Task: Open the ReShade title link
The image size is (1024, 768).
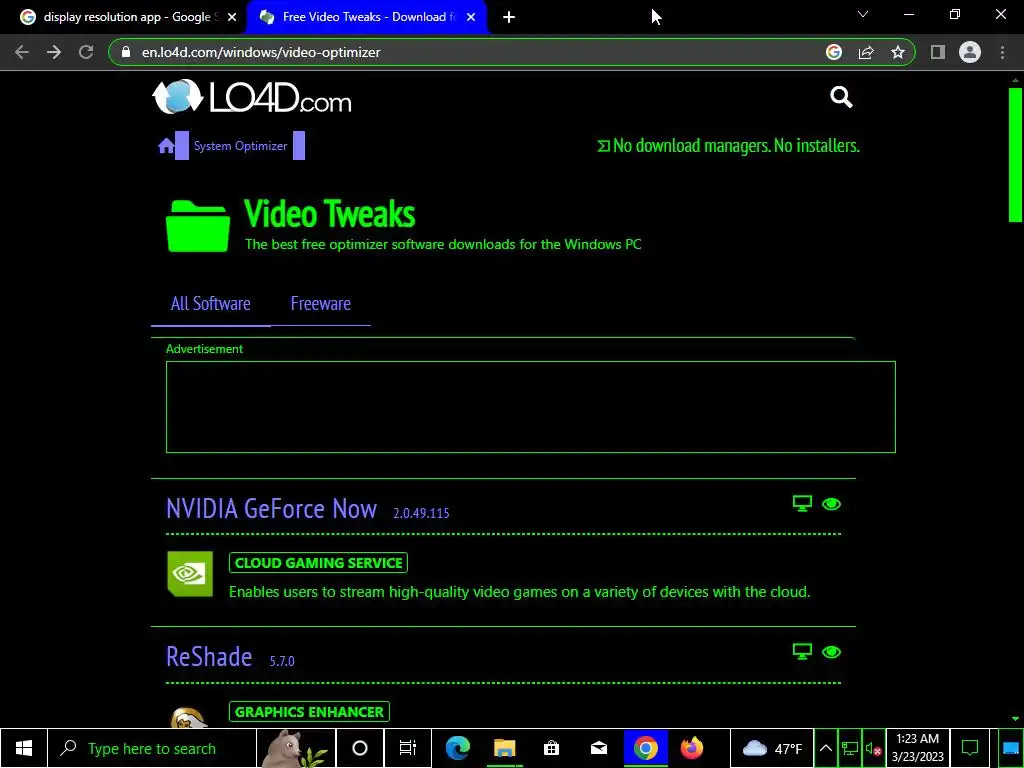Action: (x=209, y=657)
